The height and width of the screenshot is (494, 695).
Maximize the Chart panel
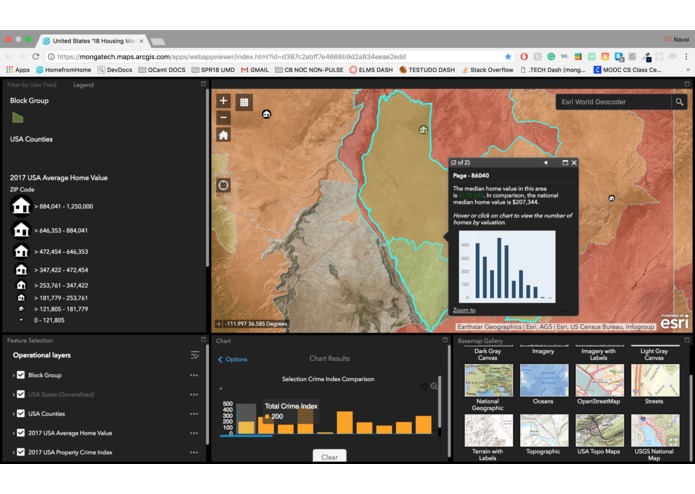[x=445, y=340]
